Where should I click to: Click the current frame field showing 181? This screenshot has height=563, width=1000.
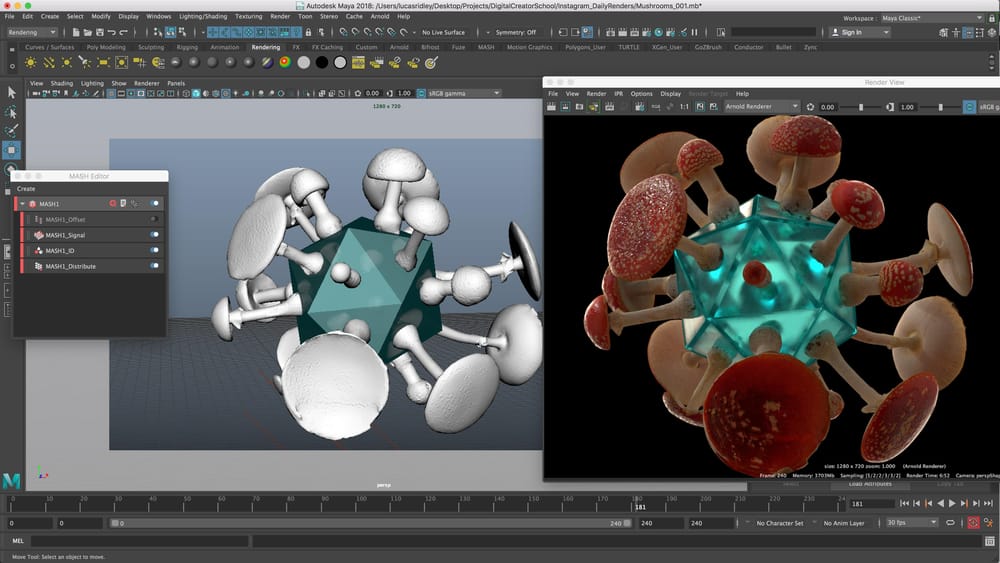(x=870, y=504)
